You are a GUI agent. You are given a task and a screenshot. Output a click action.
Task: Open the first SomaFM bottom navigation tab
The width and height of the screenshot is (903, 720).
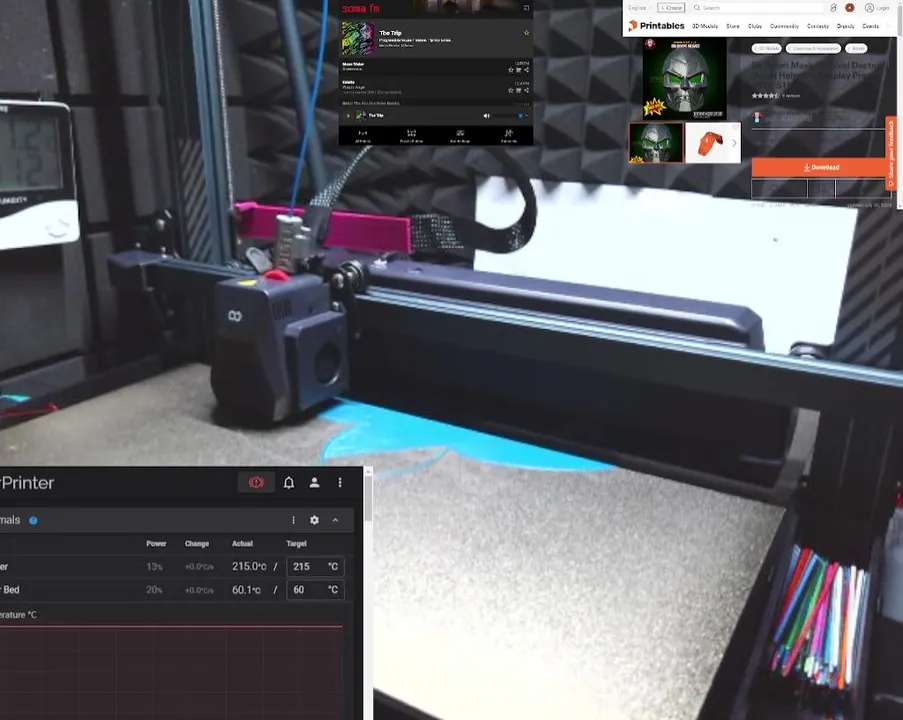[x=363, y=136]
